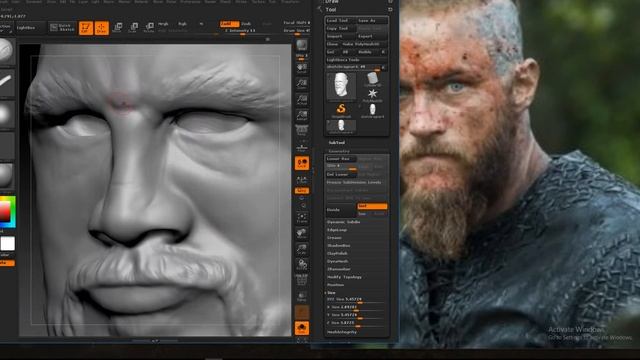Open the current brush thumbnail at top left
The width and height of the screenshot is (640, 360).
[6, 51]
